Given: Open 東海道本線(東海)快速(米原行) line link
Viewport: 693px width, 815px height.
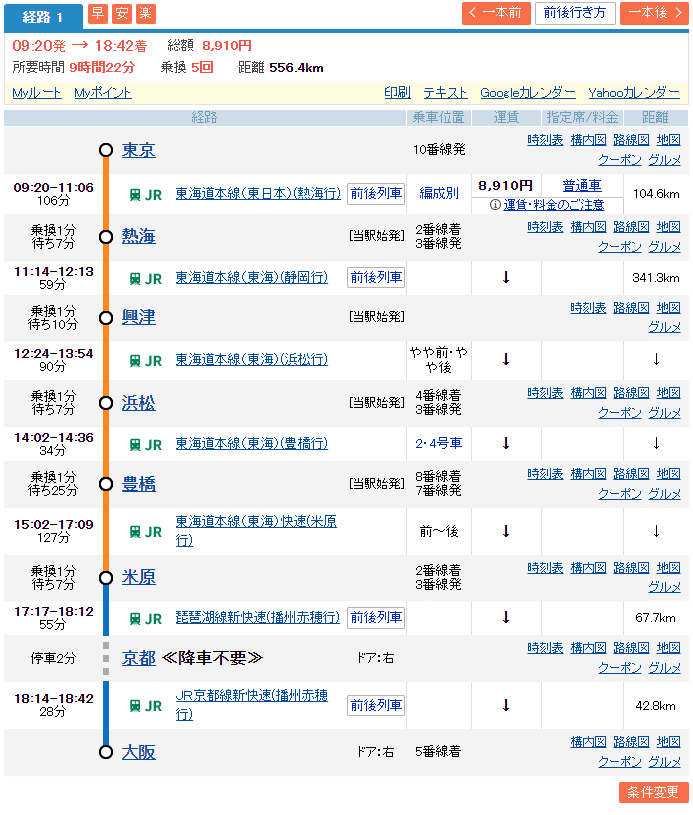Looking at the screenshot, I should point(256,531).
